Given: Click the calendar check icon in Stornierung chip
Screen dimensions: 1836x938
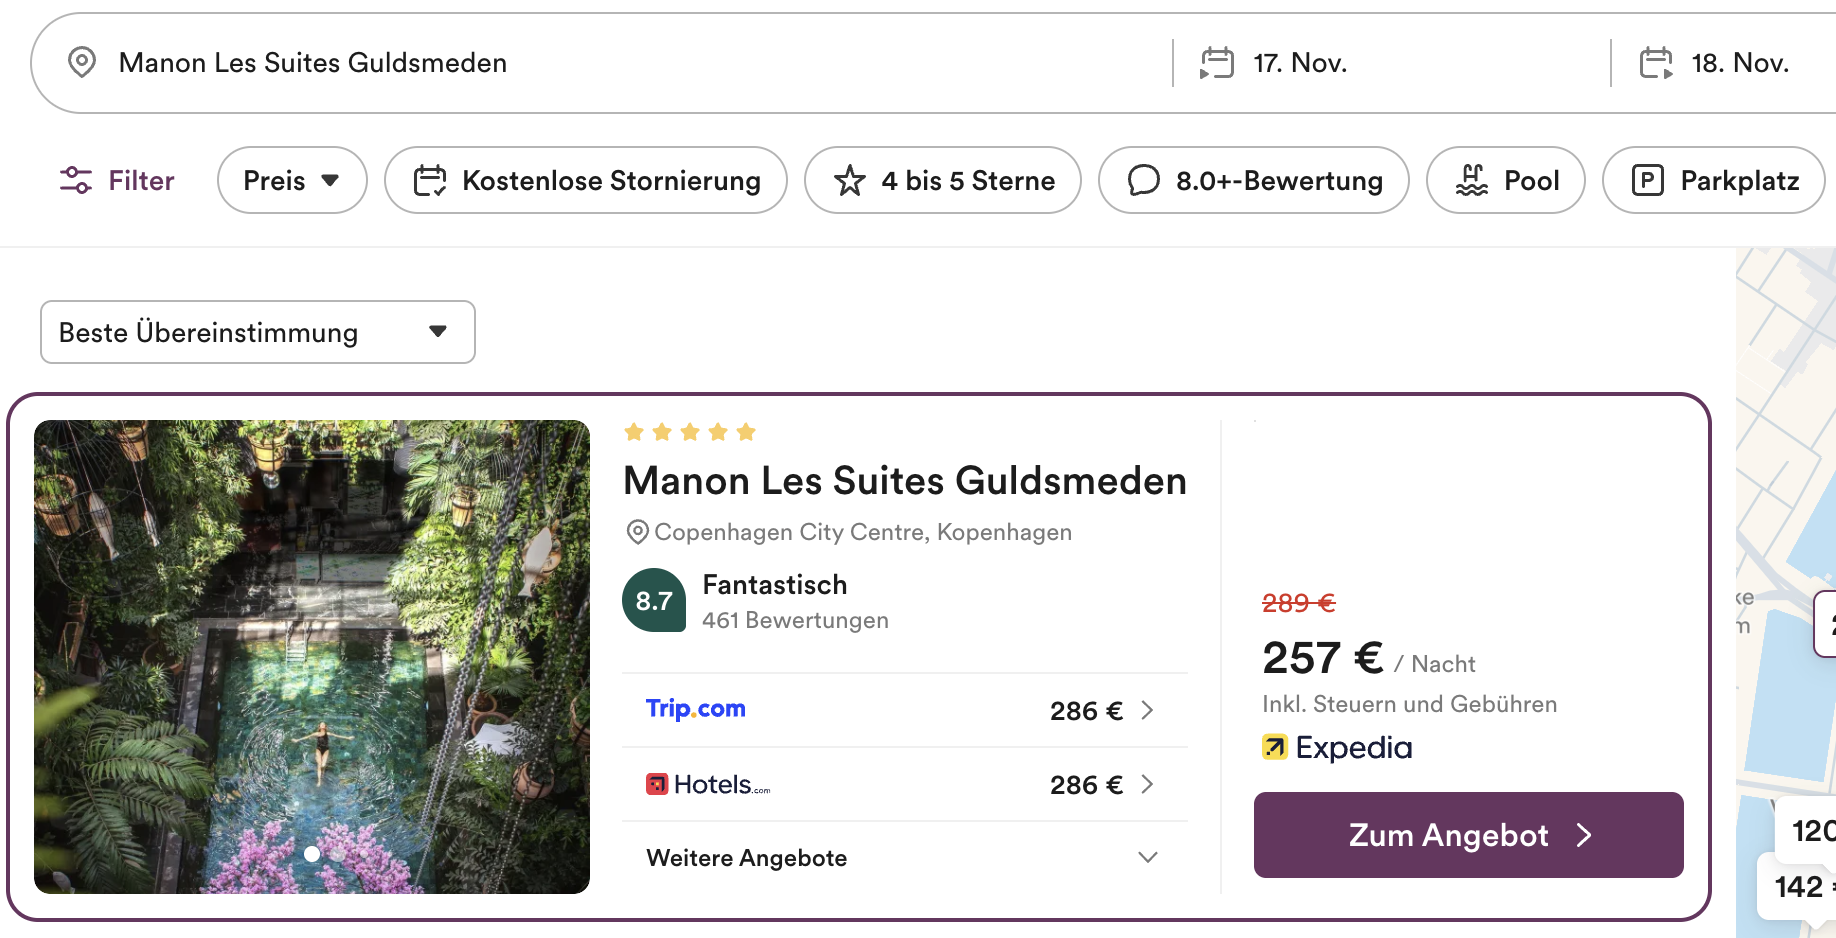Looking at the screenshot, I should (430, 180).
